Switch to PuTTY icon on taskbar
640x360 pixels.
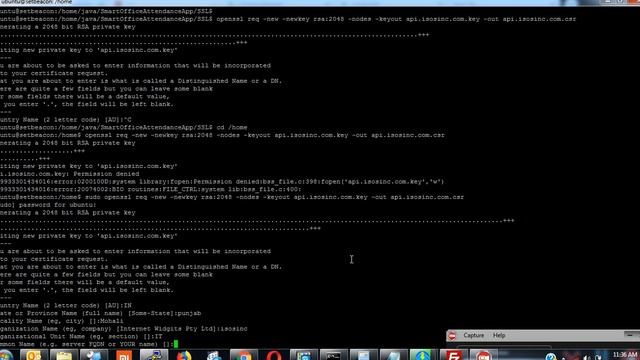(x=154, y=355)
